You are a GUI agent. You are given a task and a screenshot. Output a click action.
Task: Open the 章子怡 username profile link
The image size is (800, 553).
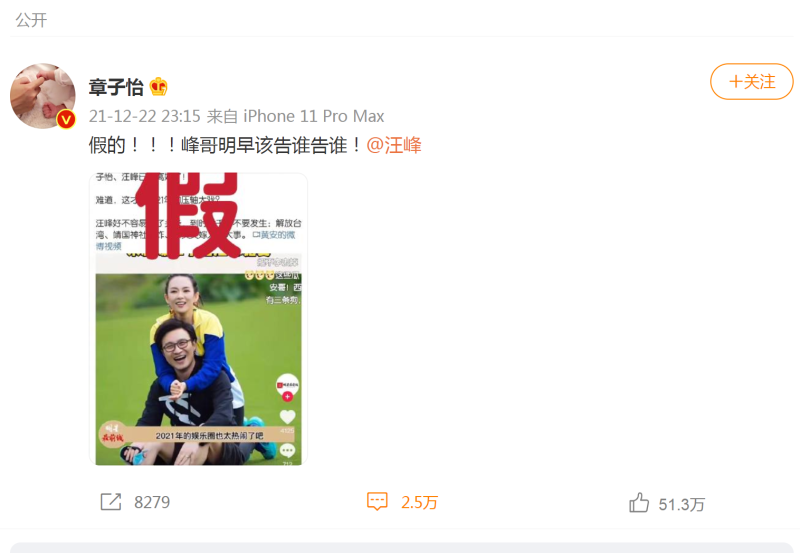116,87
